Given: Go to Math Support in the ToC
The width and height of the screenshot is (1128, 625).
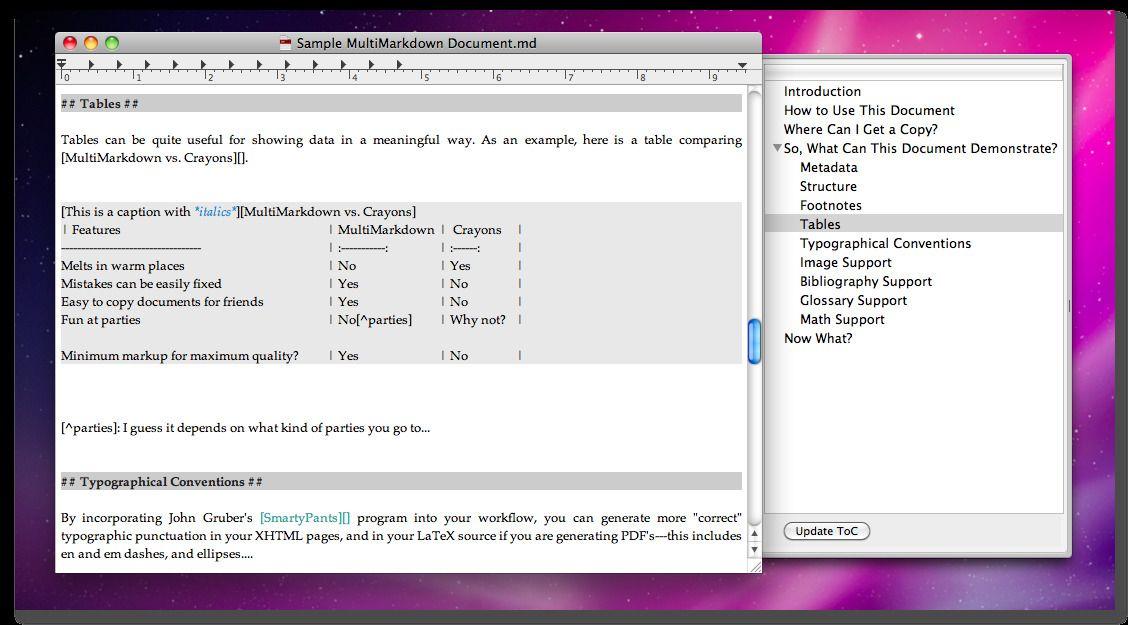Looking at the screenshot, I should (x=842, y=319).
